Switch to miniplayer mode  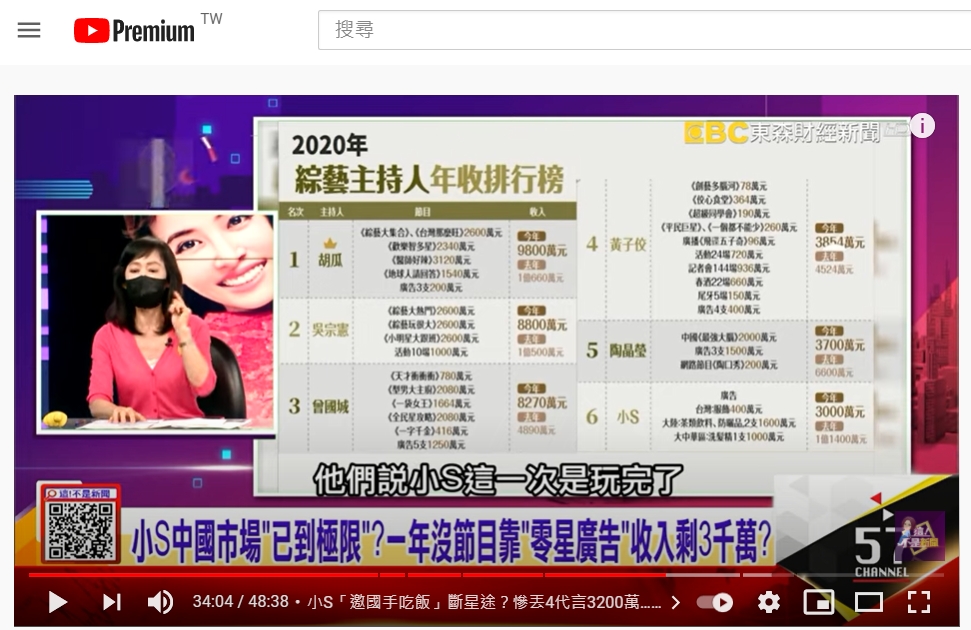[818, 602]
